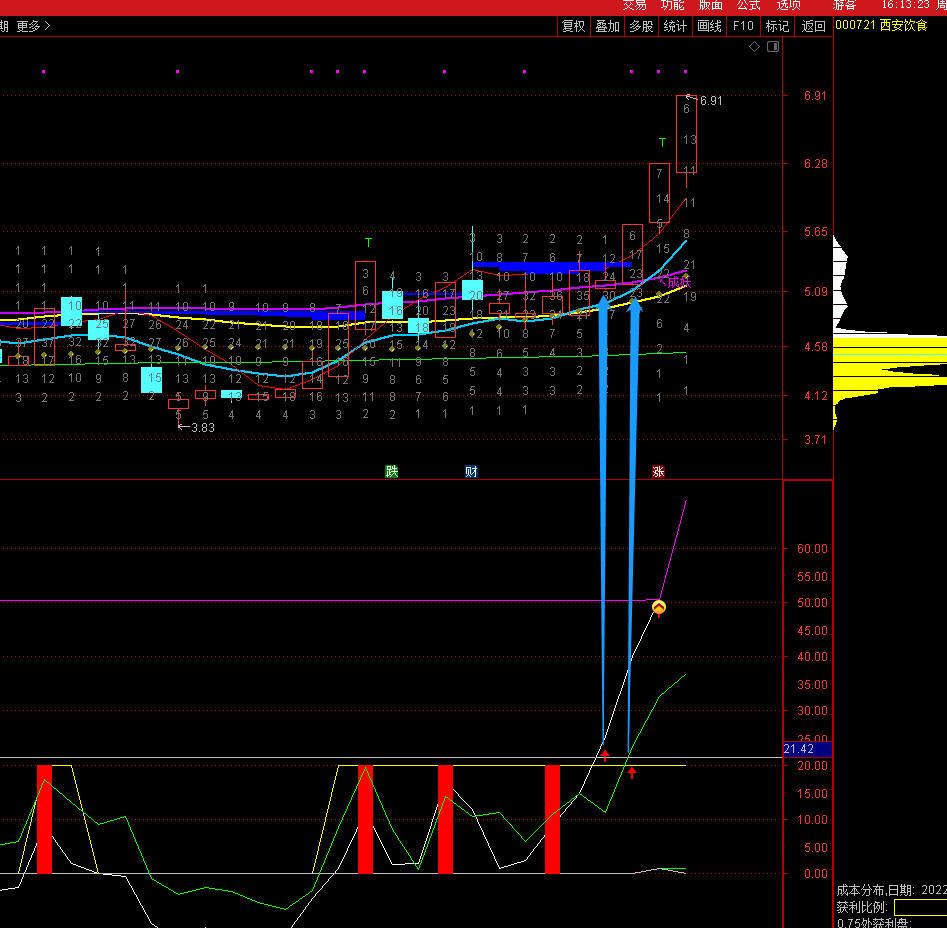
Task: Activate the 画线 drawing tool
Action: (709, 26)
